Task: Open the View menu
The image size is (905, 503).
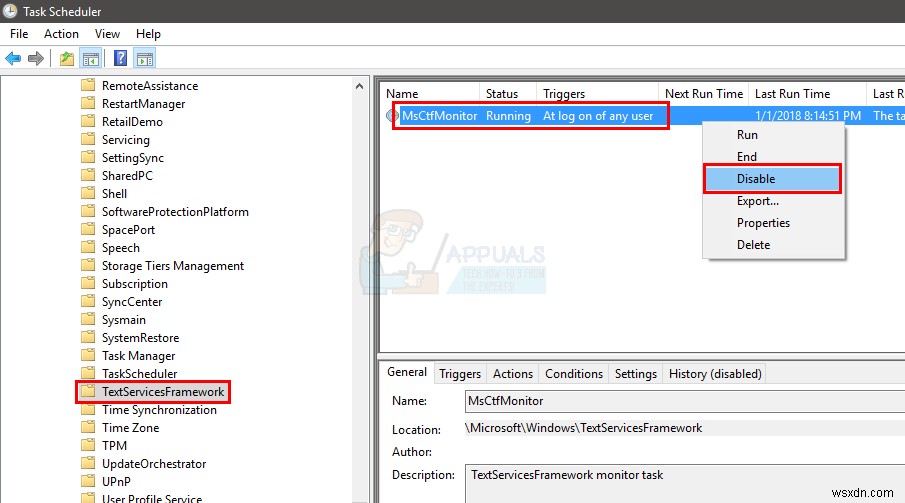Action: pos(107,34)
